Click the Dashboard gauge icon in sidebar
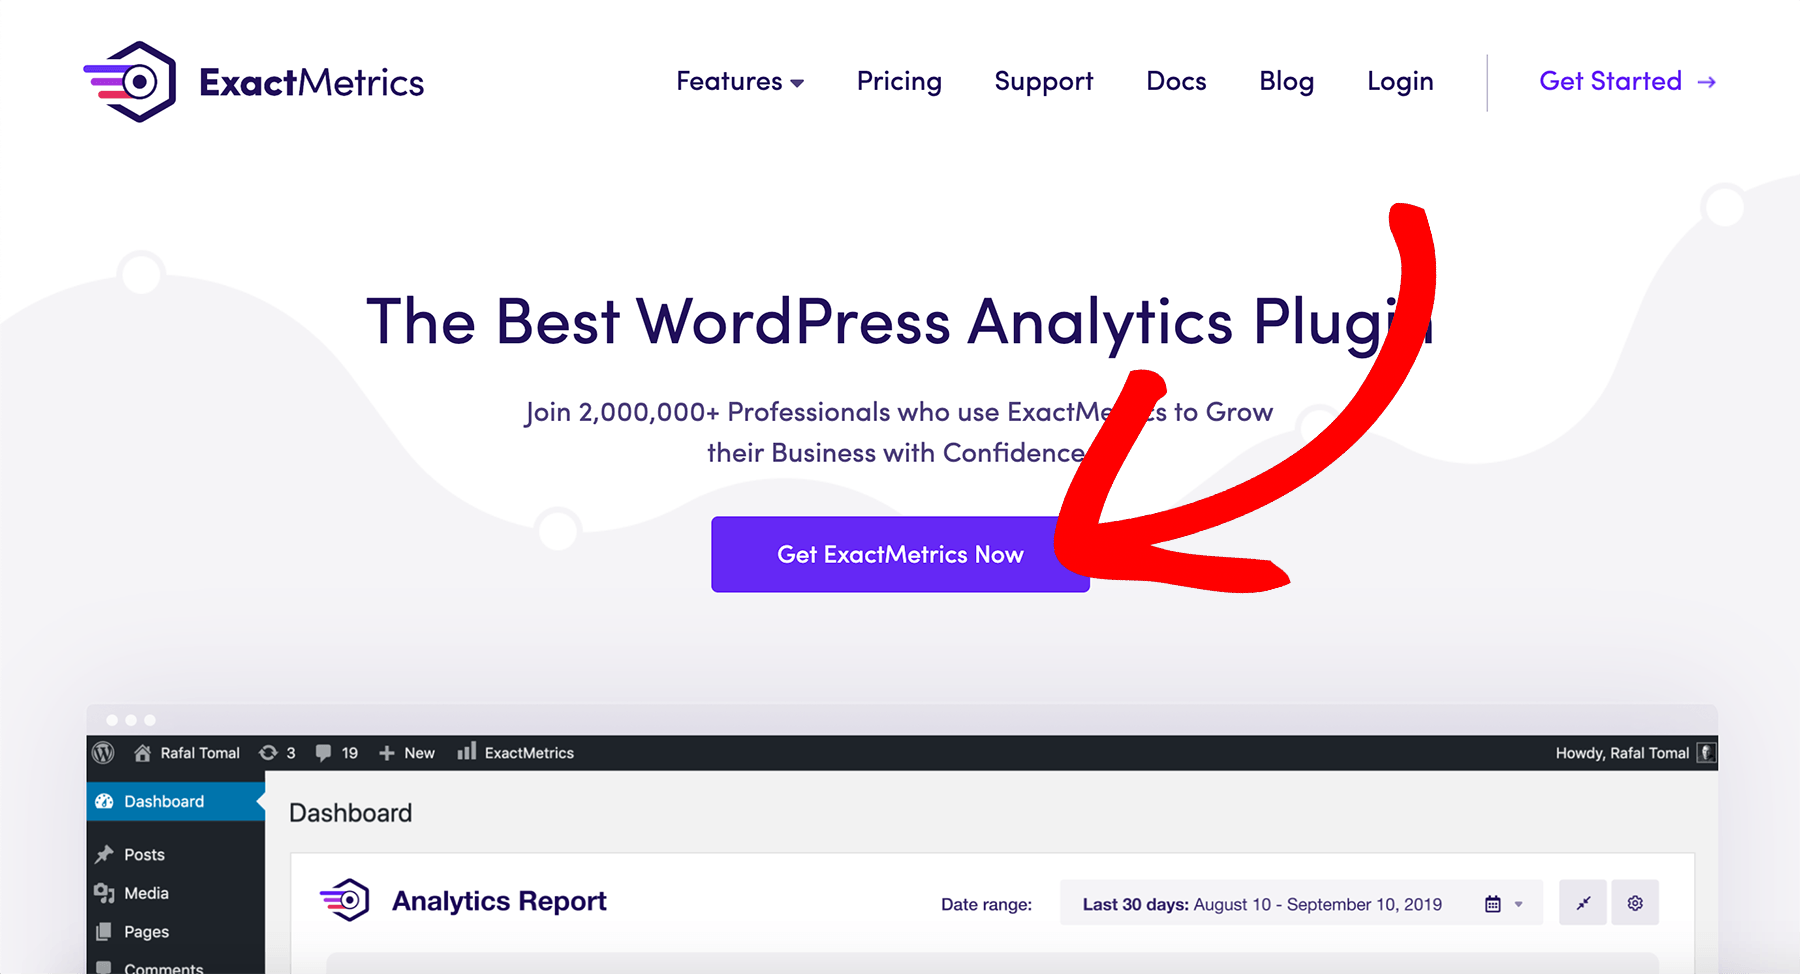1800x974 pixels. 104,801
